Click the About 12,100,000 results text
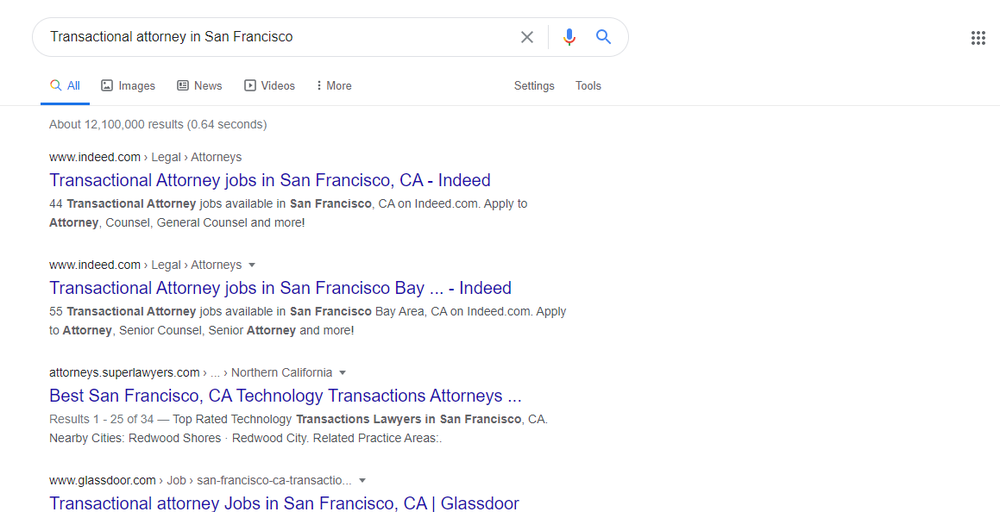This screenshot has height=512, width=1000. [x=158, y=124]
